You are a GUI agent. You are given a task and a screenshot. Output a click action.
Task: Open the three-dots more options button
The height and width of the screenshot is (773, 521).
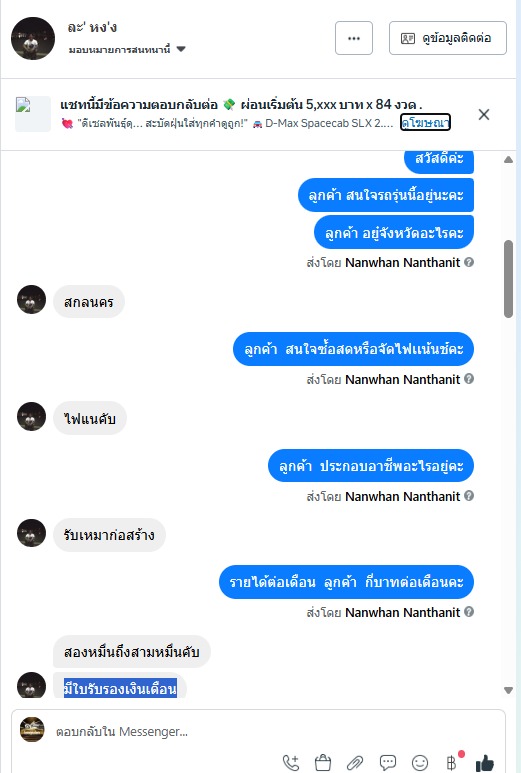click(x=354, y=38)
